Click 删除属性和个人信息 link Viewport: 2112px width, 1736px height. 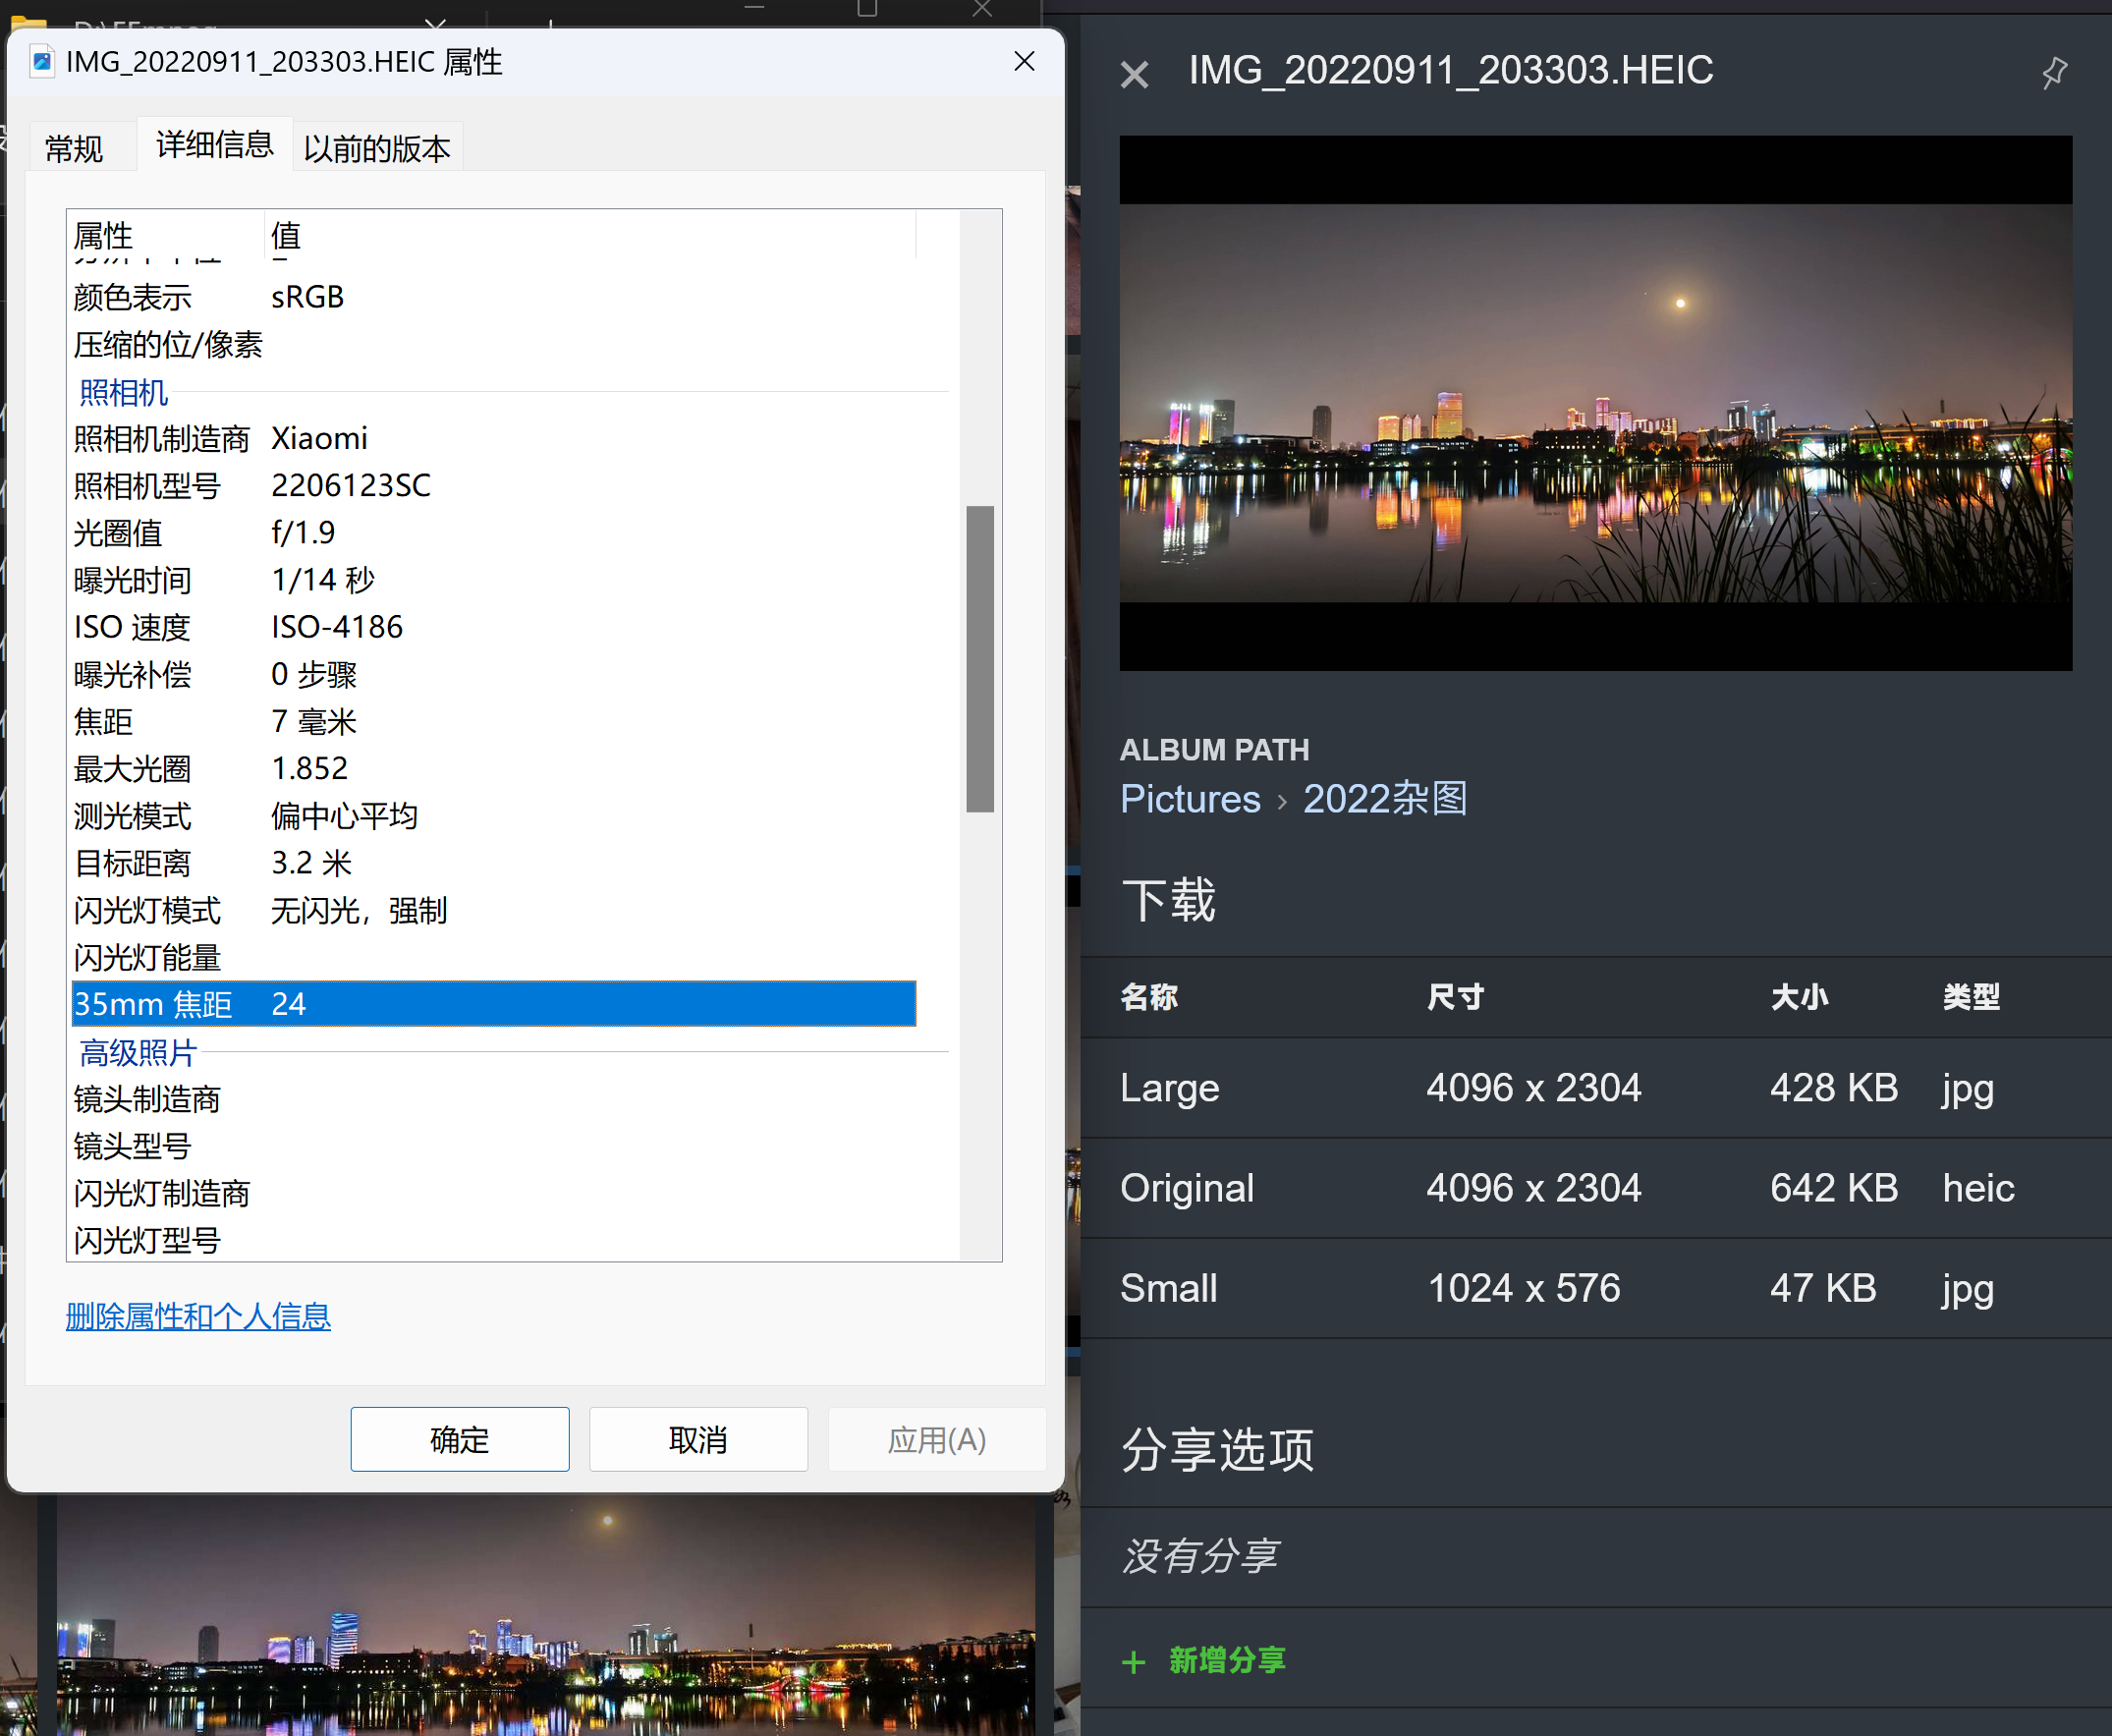tap(198, 1316)
